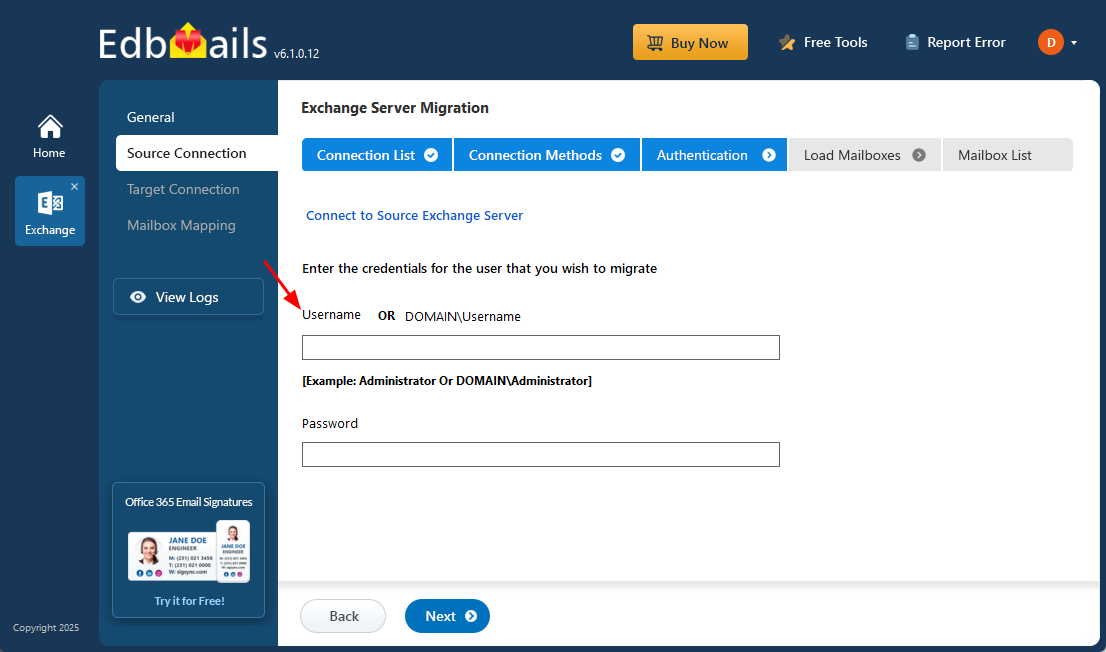1106x652 pixels.
Task: Open the Authentication step tab
Action: coord(714,155)
